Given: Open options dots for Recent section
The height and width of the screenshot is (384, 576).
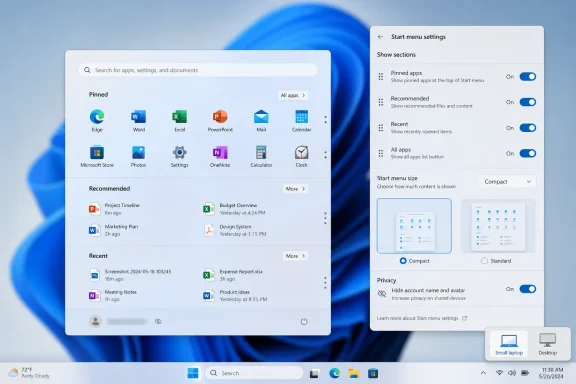Looking at the screenshot, I should click(x=325, y=282).
